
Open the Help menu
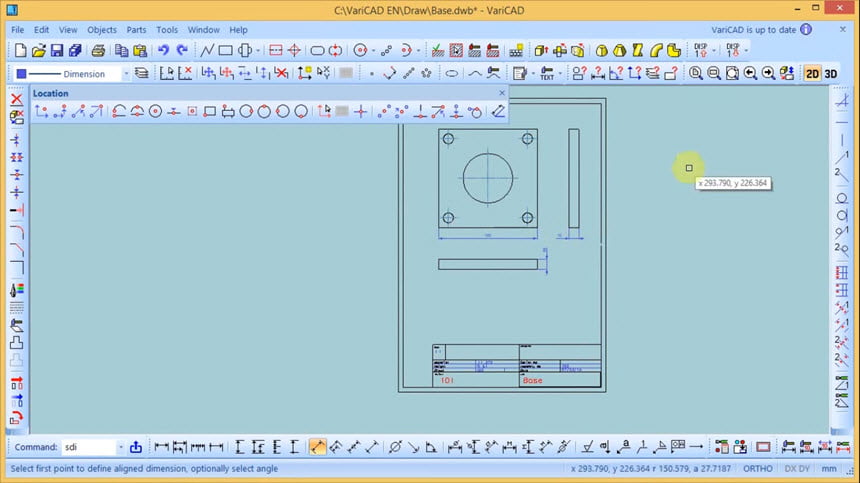[238, 30]
